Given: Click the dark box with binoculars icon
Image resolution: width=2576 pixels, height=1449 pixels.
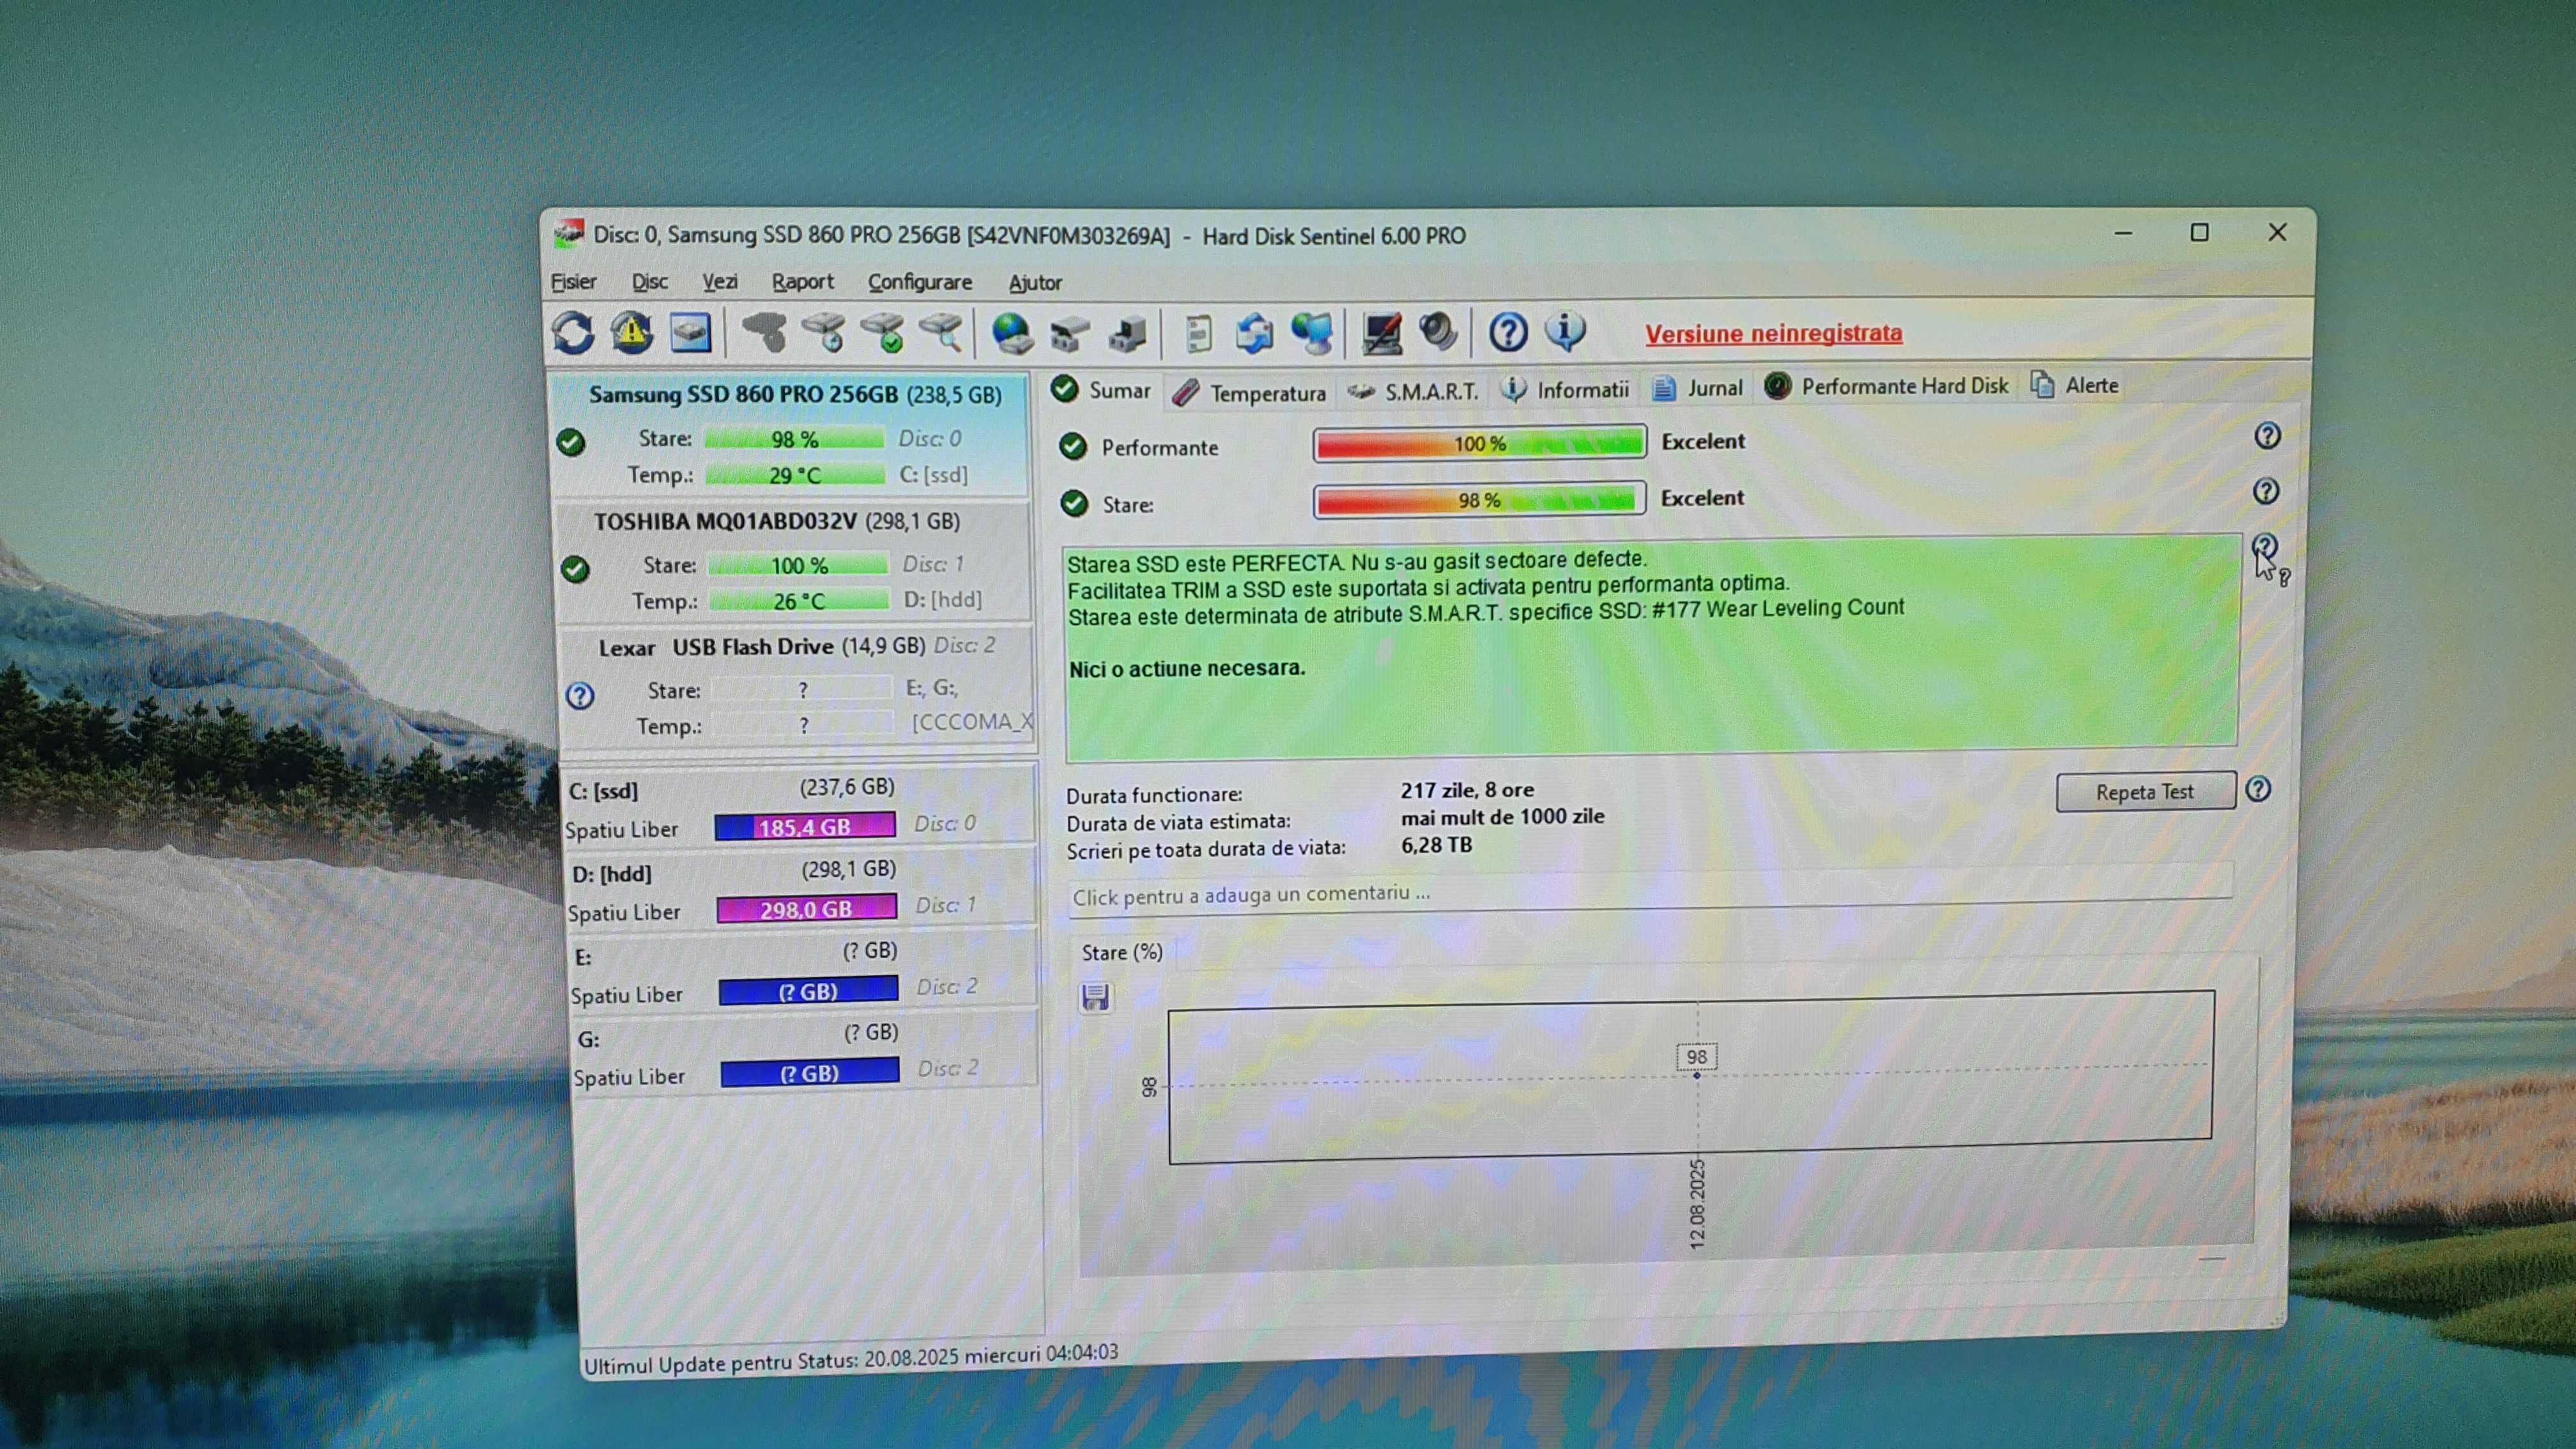Looking at the screenshot, I should pyautogui.click(x=1128, y=334).
